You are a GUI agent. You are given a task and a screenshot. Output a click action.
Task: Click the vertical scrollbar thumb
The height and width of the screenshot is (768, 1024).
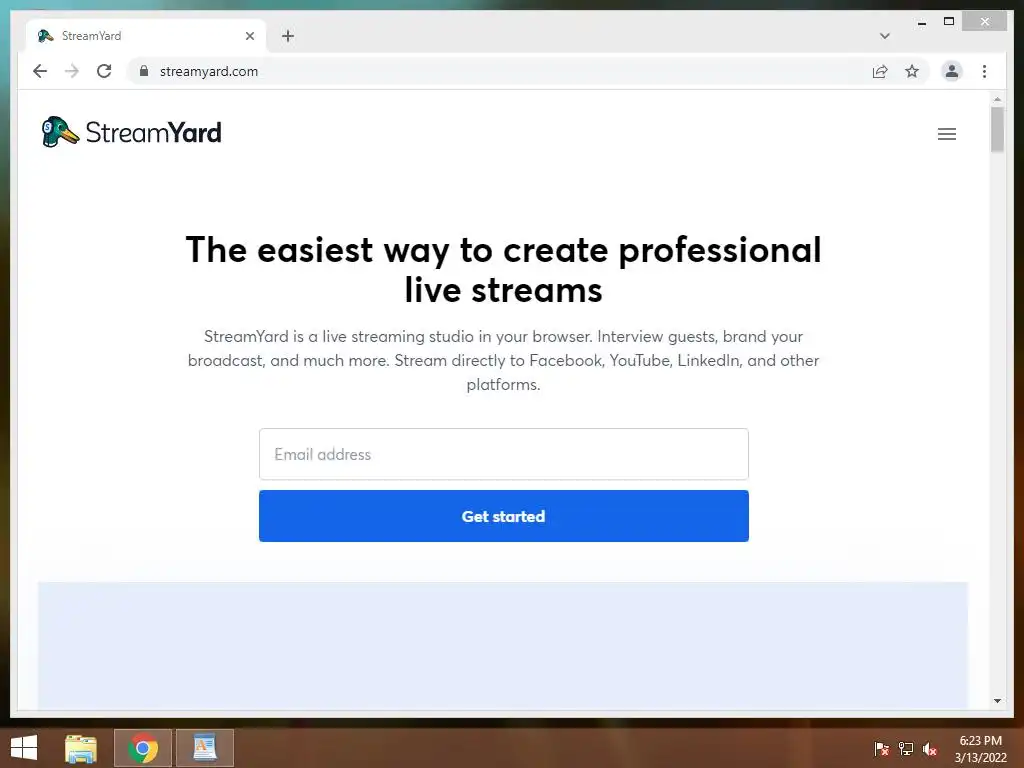pyautogui.click(x=997, y=129)
